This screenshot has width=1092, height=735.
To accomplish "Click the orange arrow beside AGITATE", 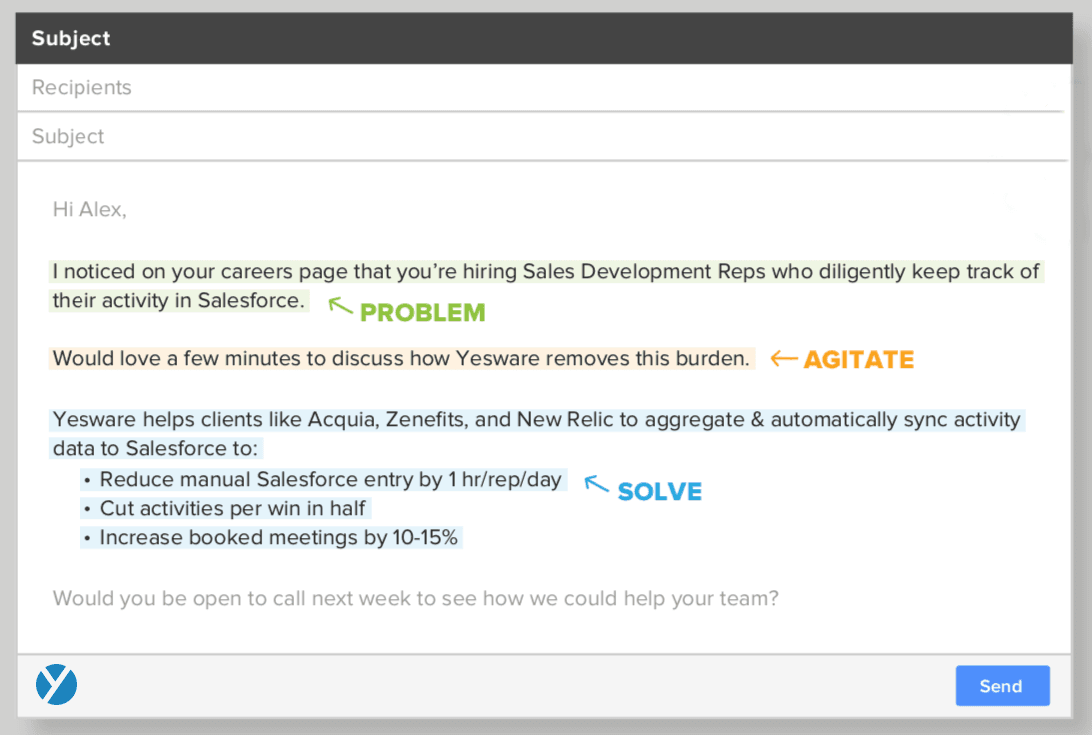I will [x=784, y=358].
